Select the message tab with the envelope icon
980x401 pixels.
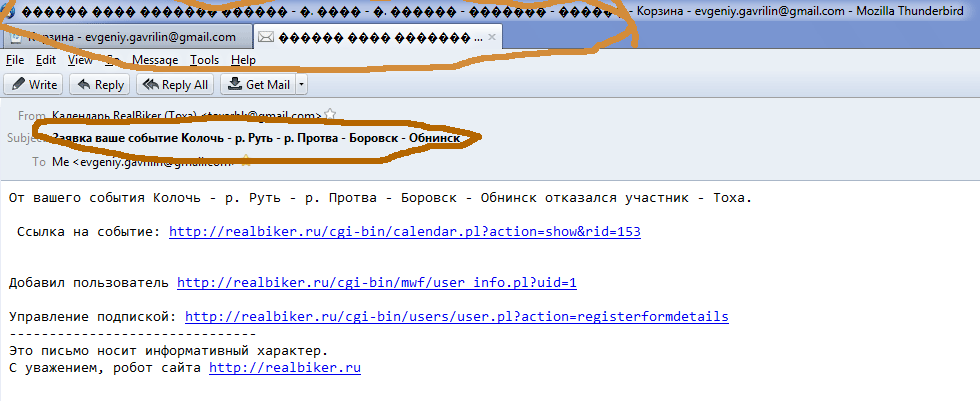(370, 37)
